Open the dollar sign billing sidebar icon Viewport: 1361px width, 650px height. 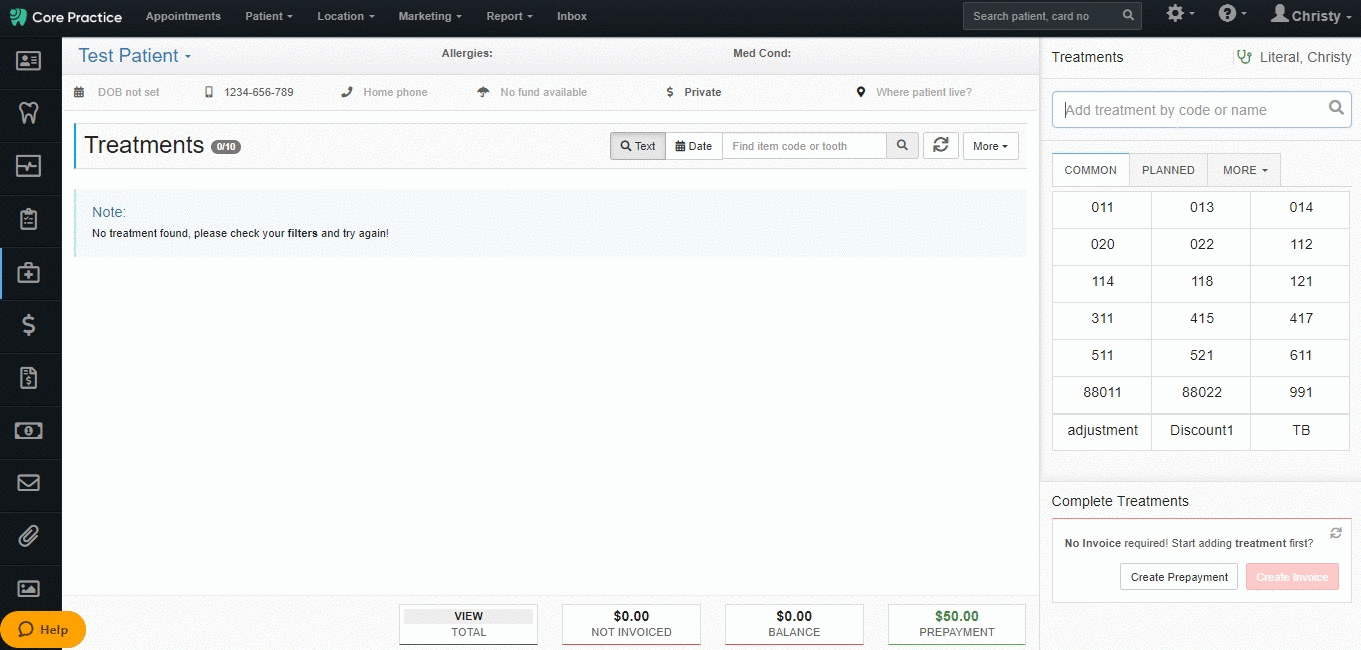tap(29, 325)
